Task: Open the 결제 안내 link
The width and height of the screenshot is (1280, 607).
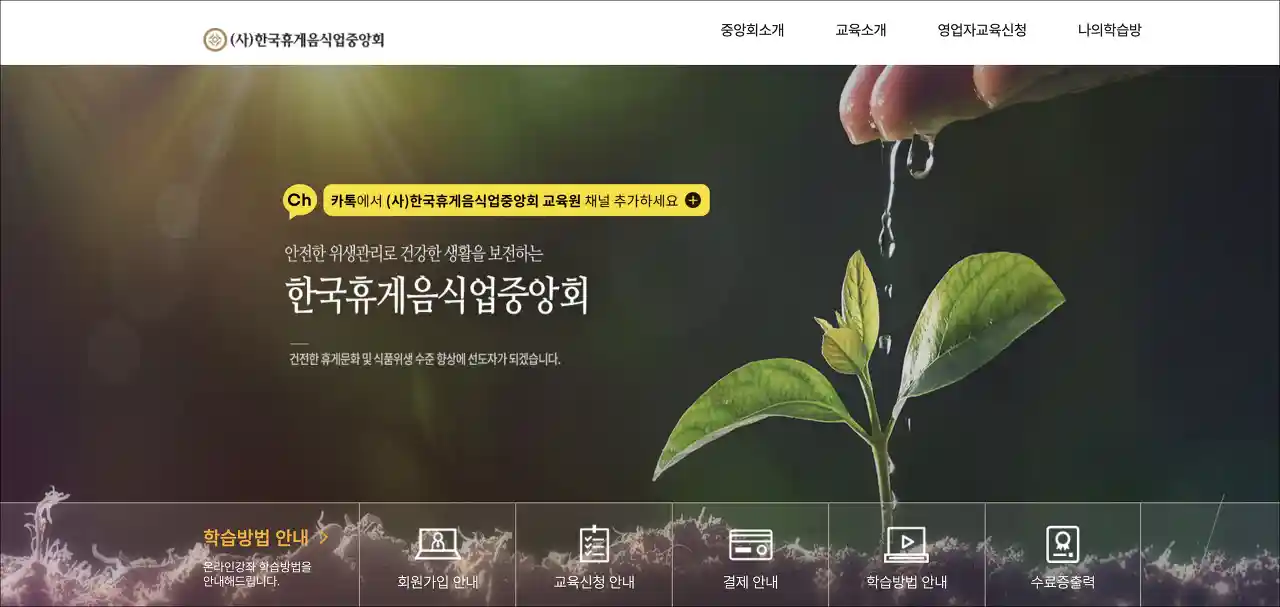Action: click(750, 582)
